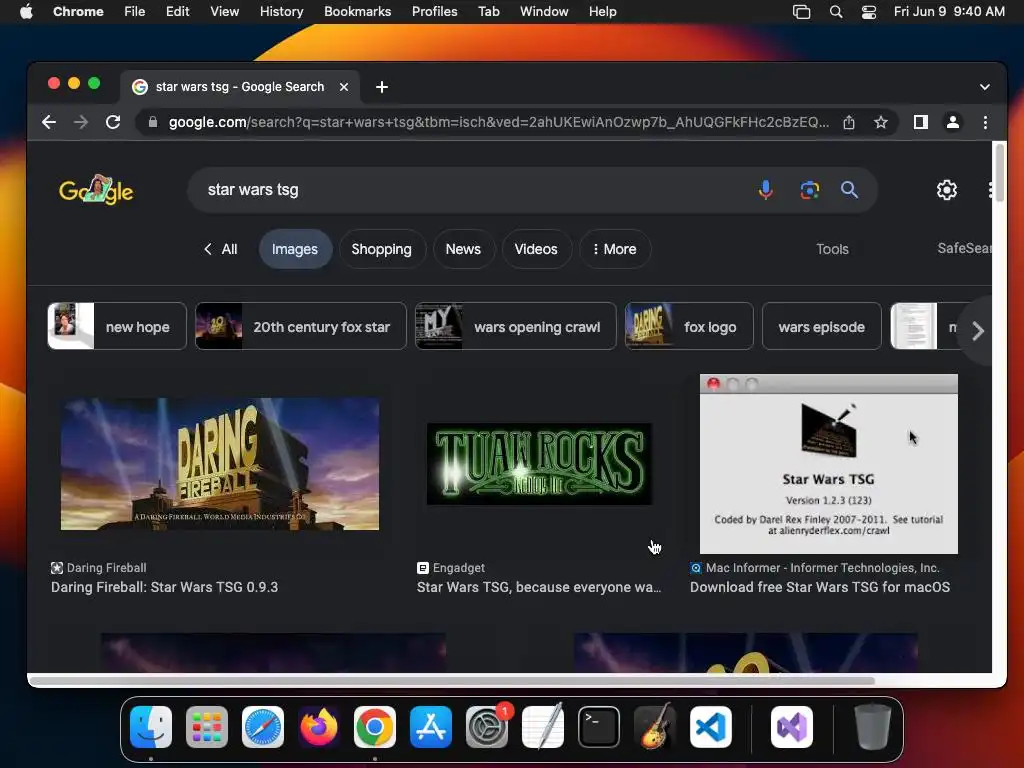Image resolution: width=1024 pixels, height=768 pixels.
Task: Go back to the previous page
Action: coord(49,122)
